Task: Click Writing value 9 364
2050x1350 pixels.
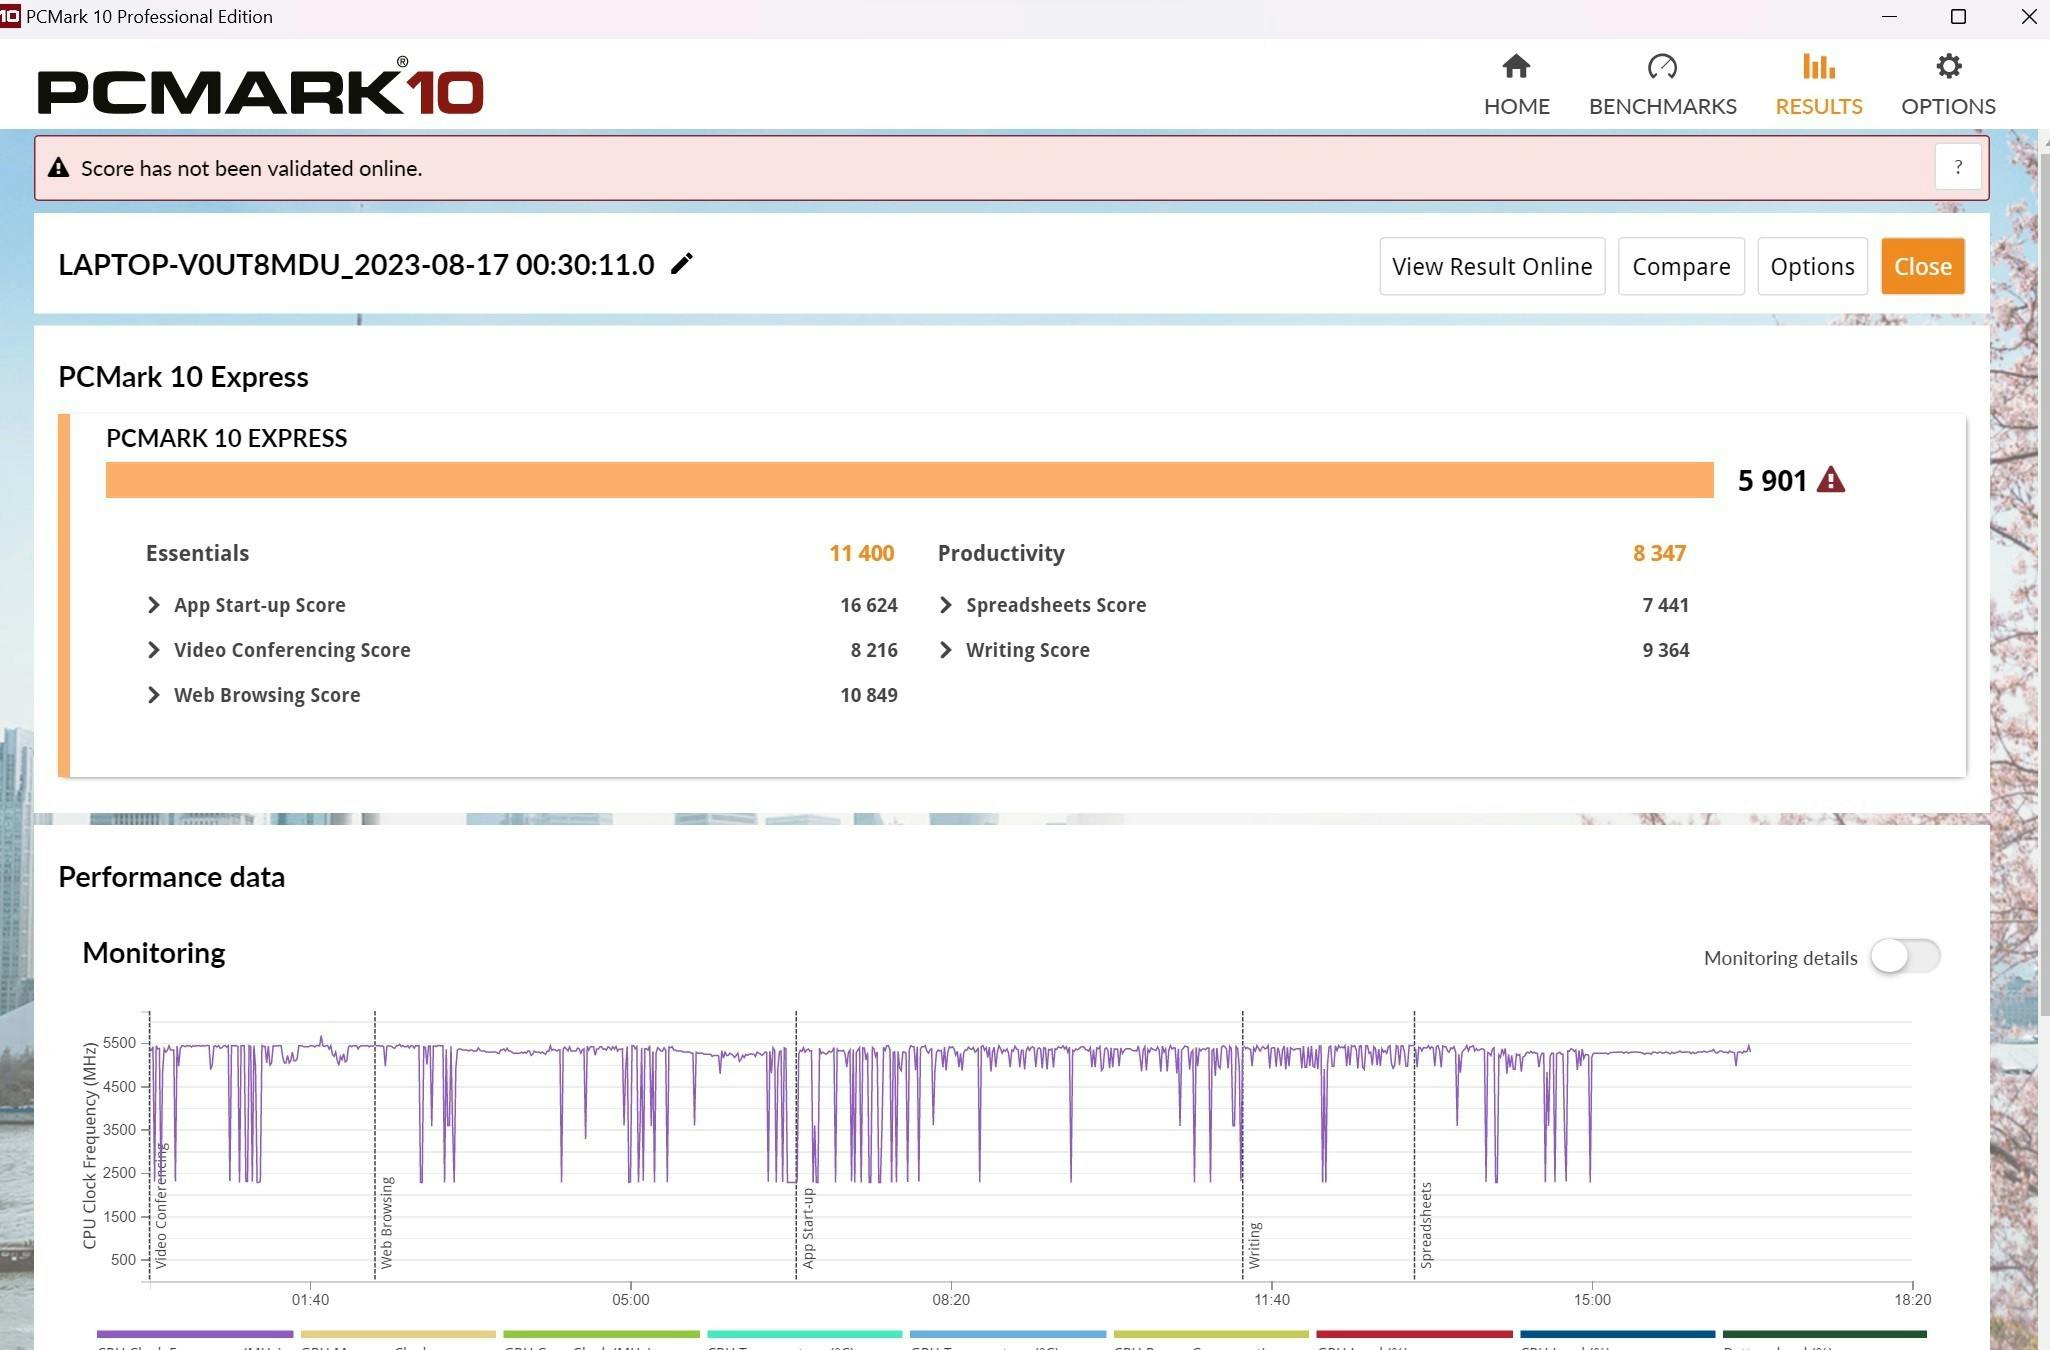Action: 1665,650
